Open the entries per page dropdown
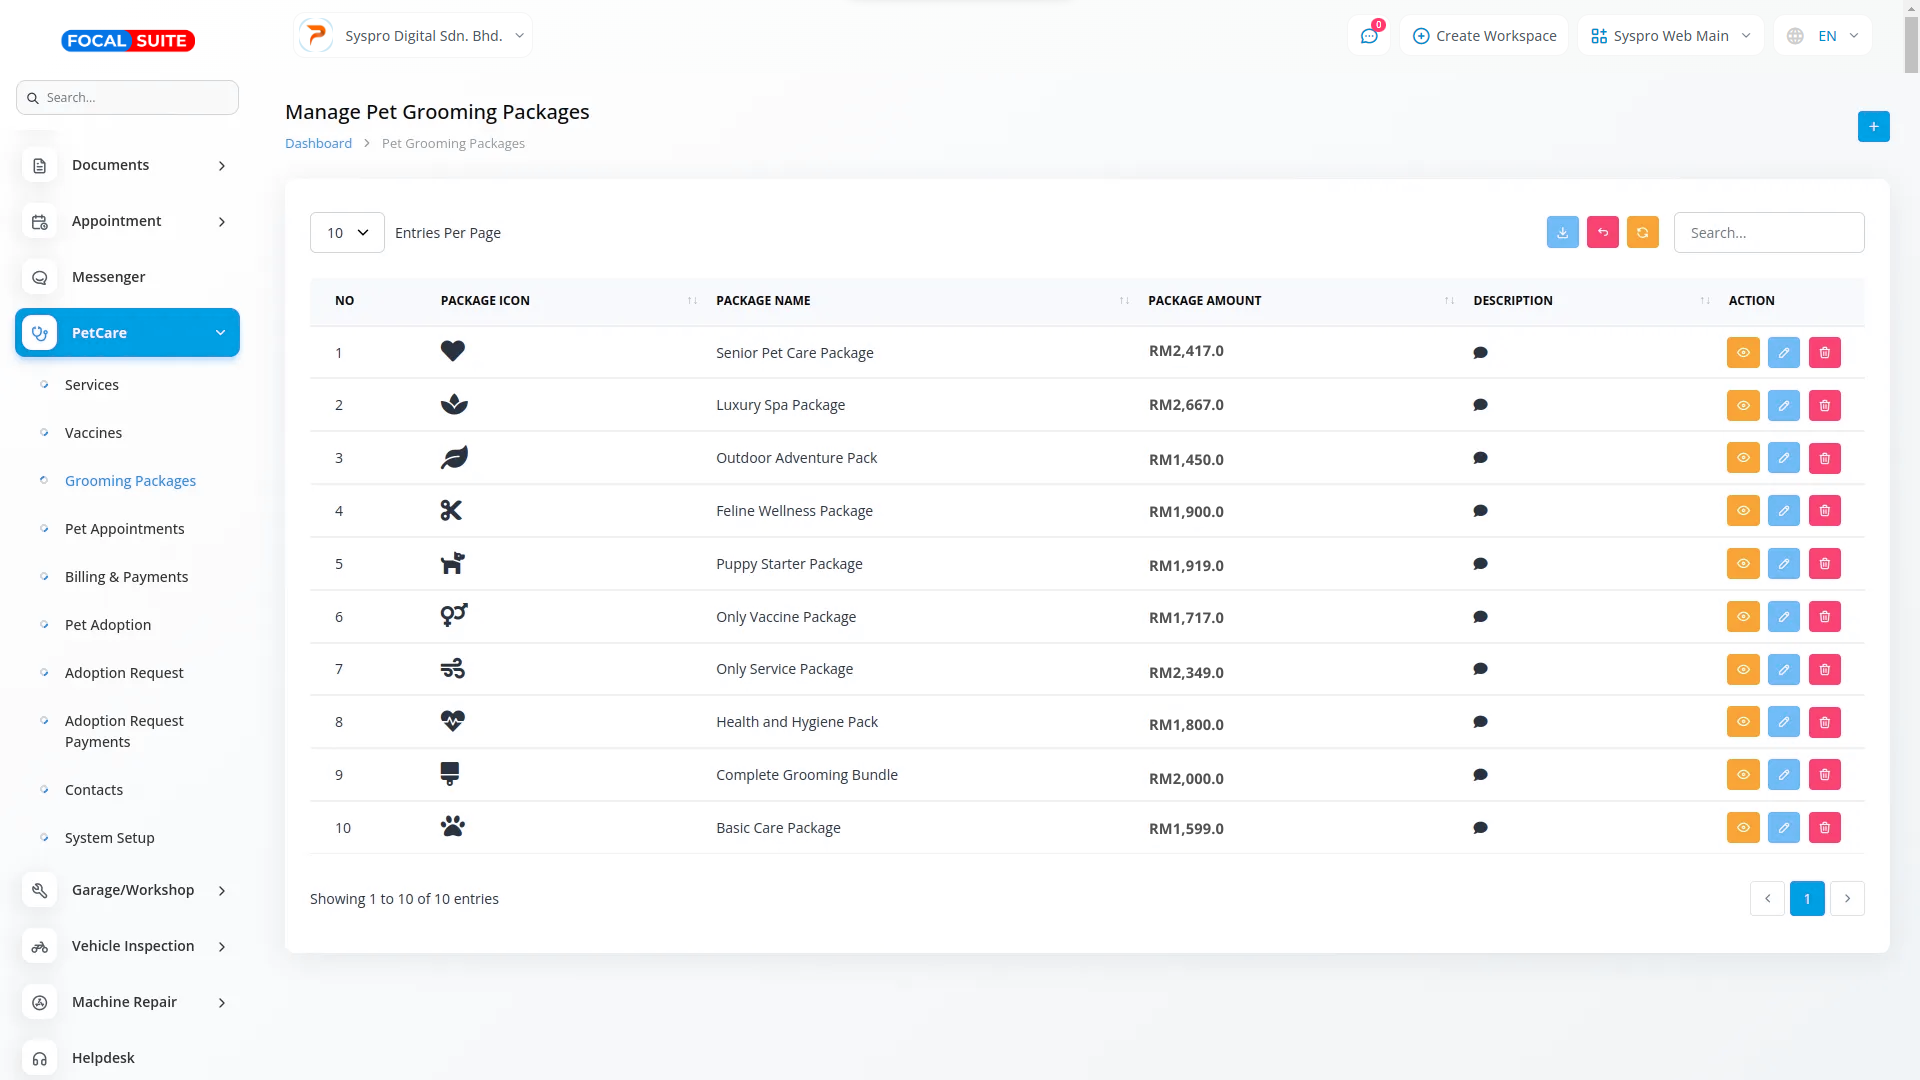Screen dimensions: 1920x1080 click(347, 233)
